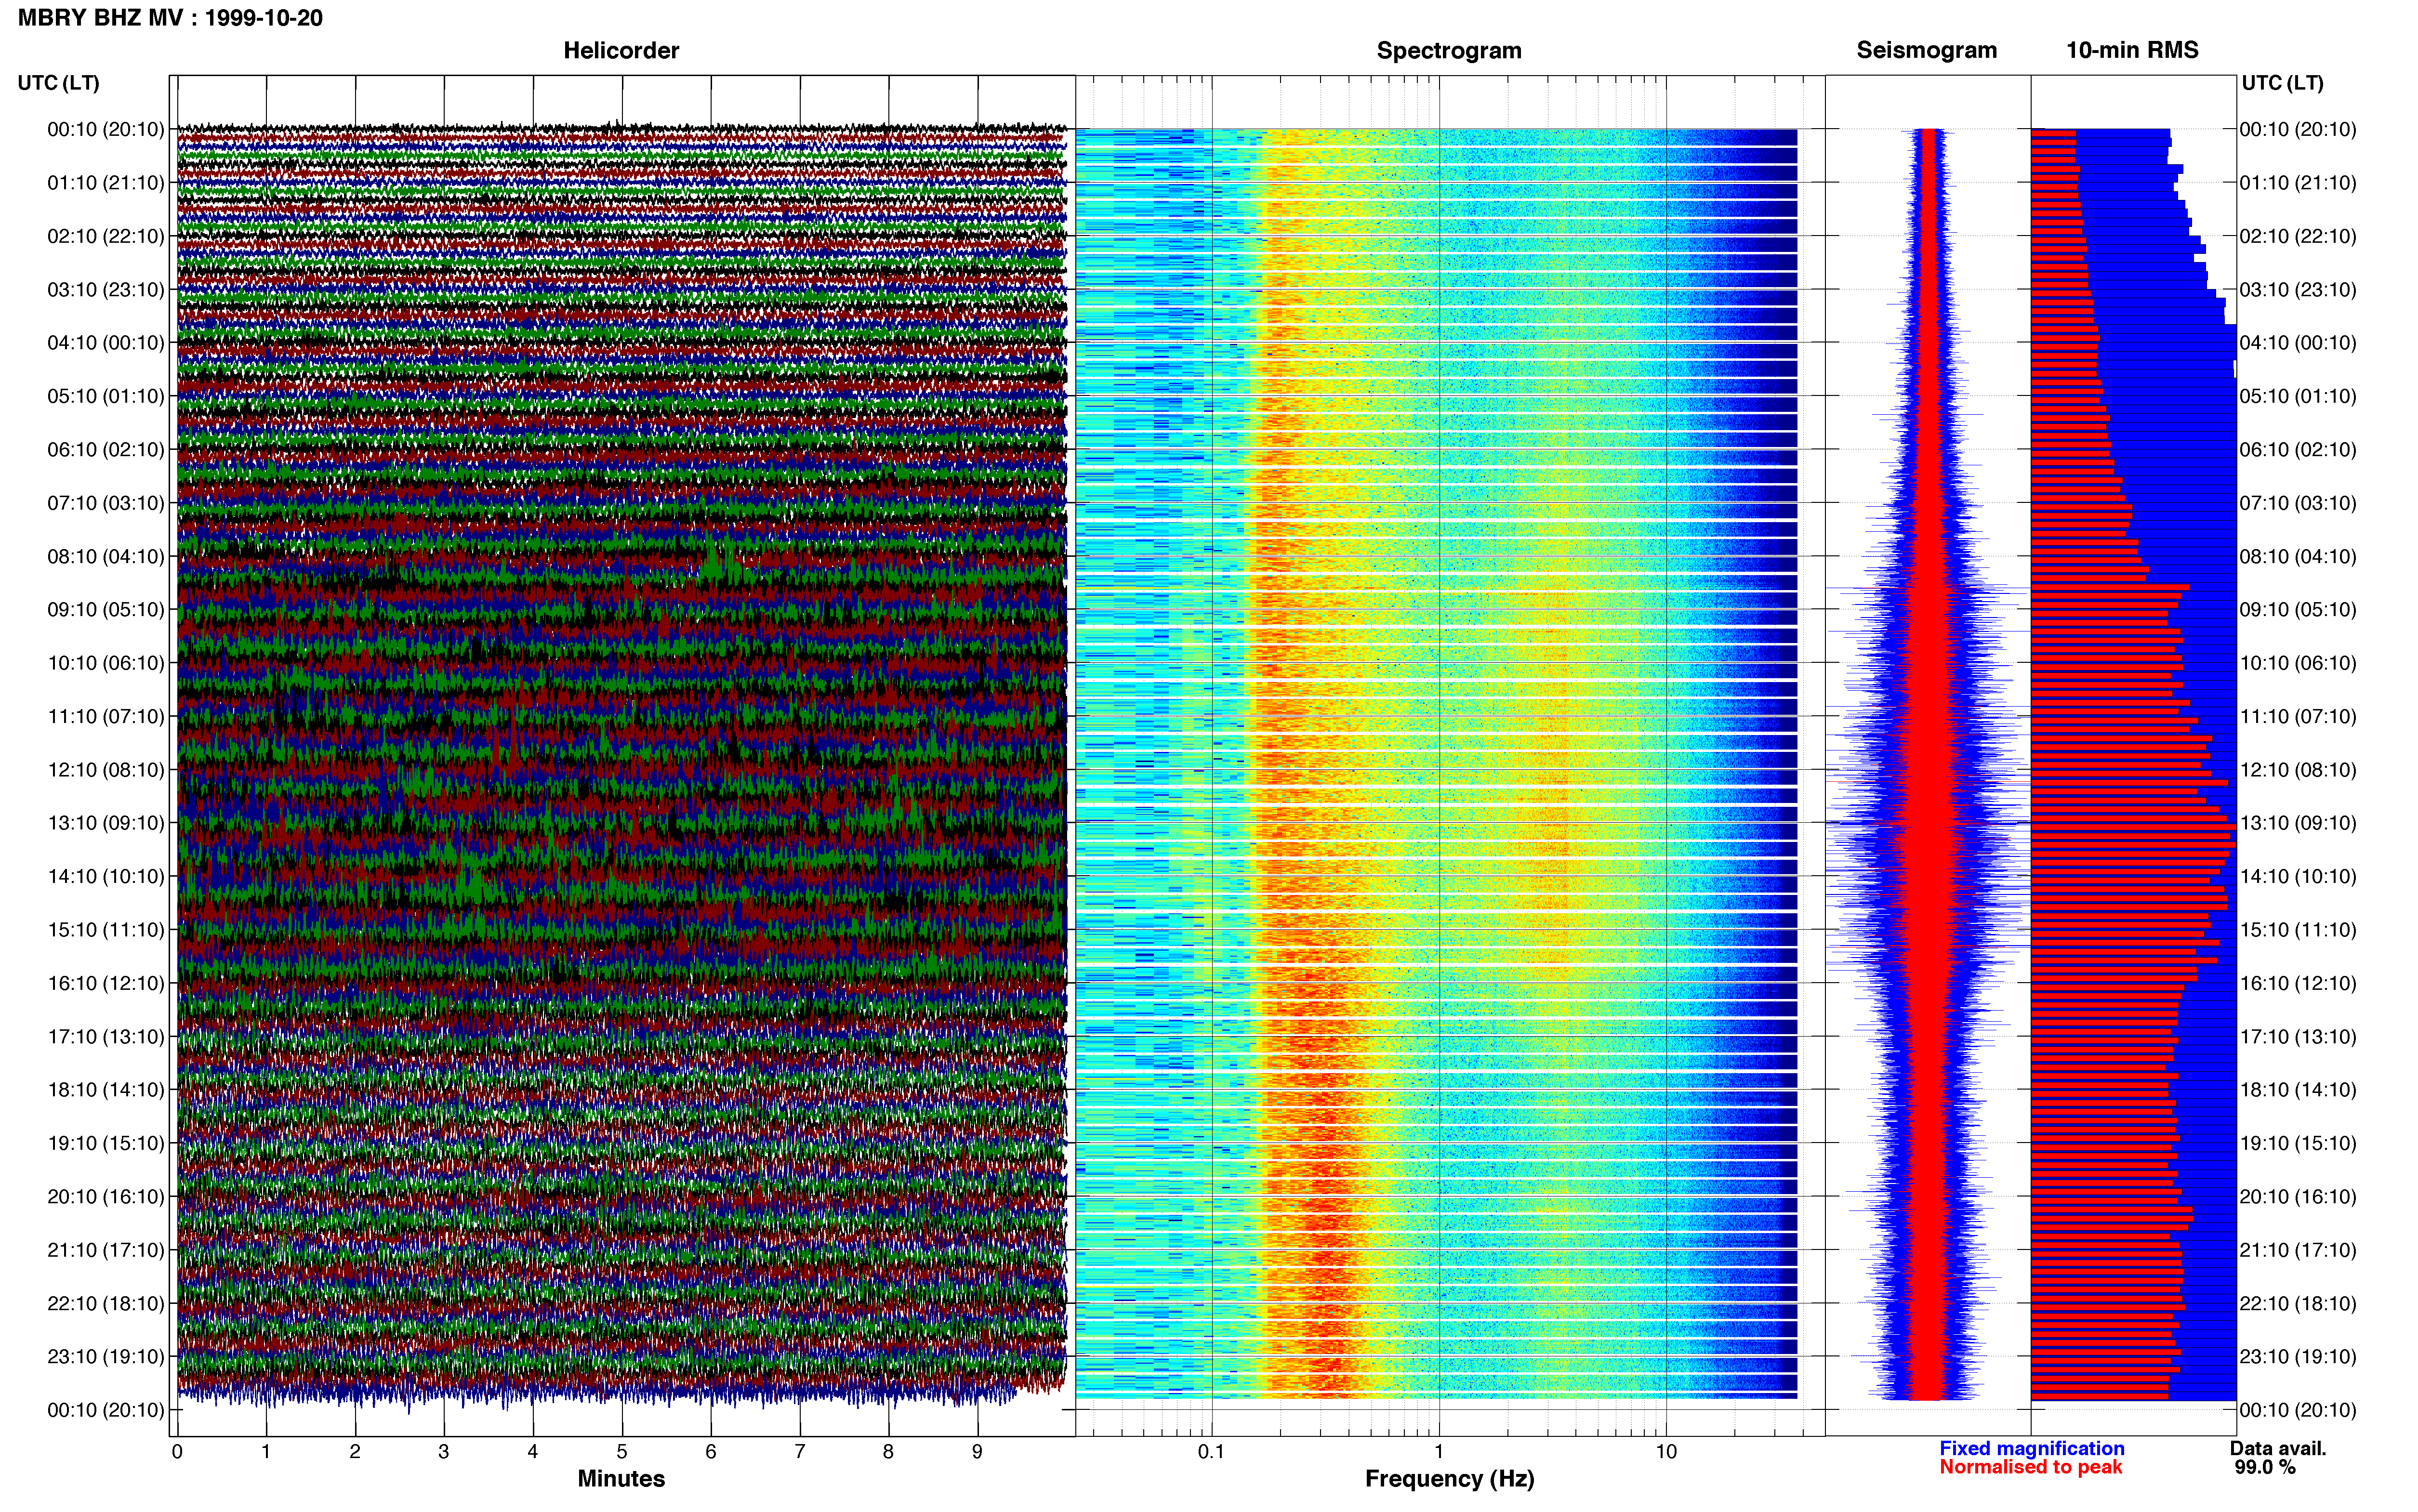Click the '9' tick on the Minutes axis

[x=978, y=1452]
